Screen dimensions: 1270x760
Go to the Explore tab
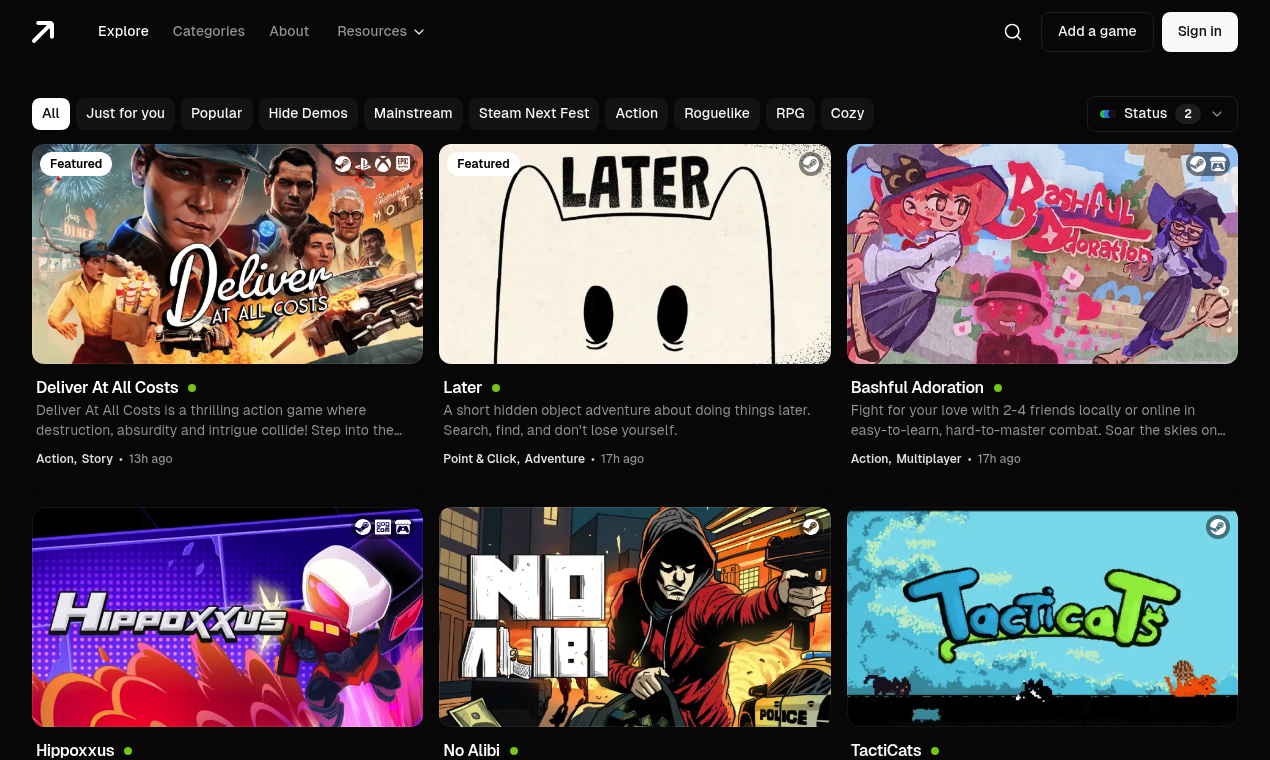pos(123,32)
